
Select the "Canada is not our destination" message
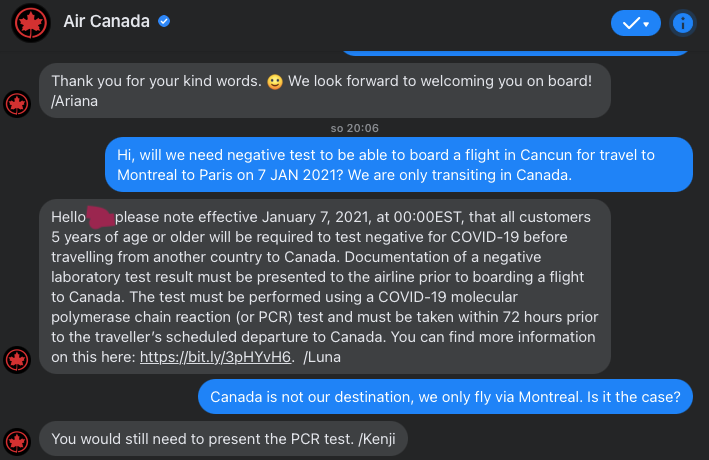click(x=445, y=398)
